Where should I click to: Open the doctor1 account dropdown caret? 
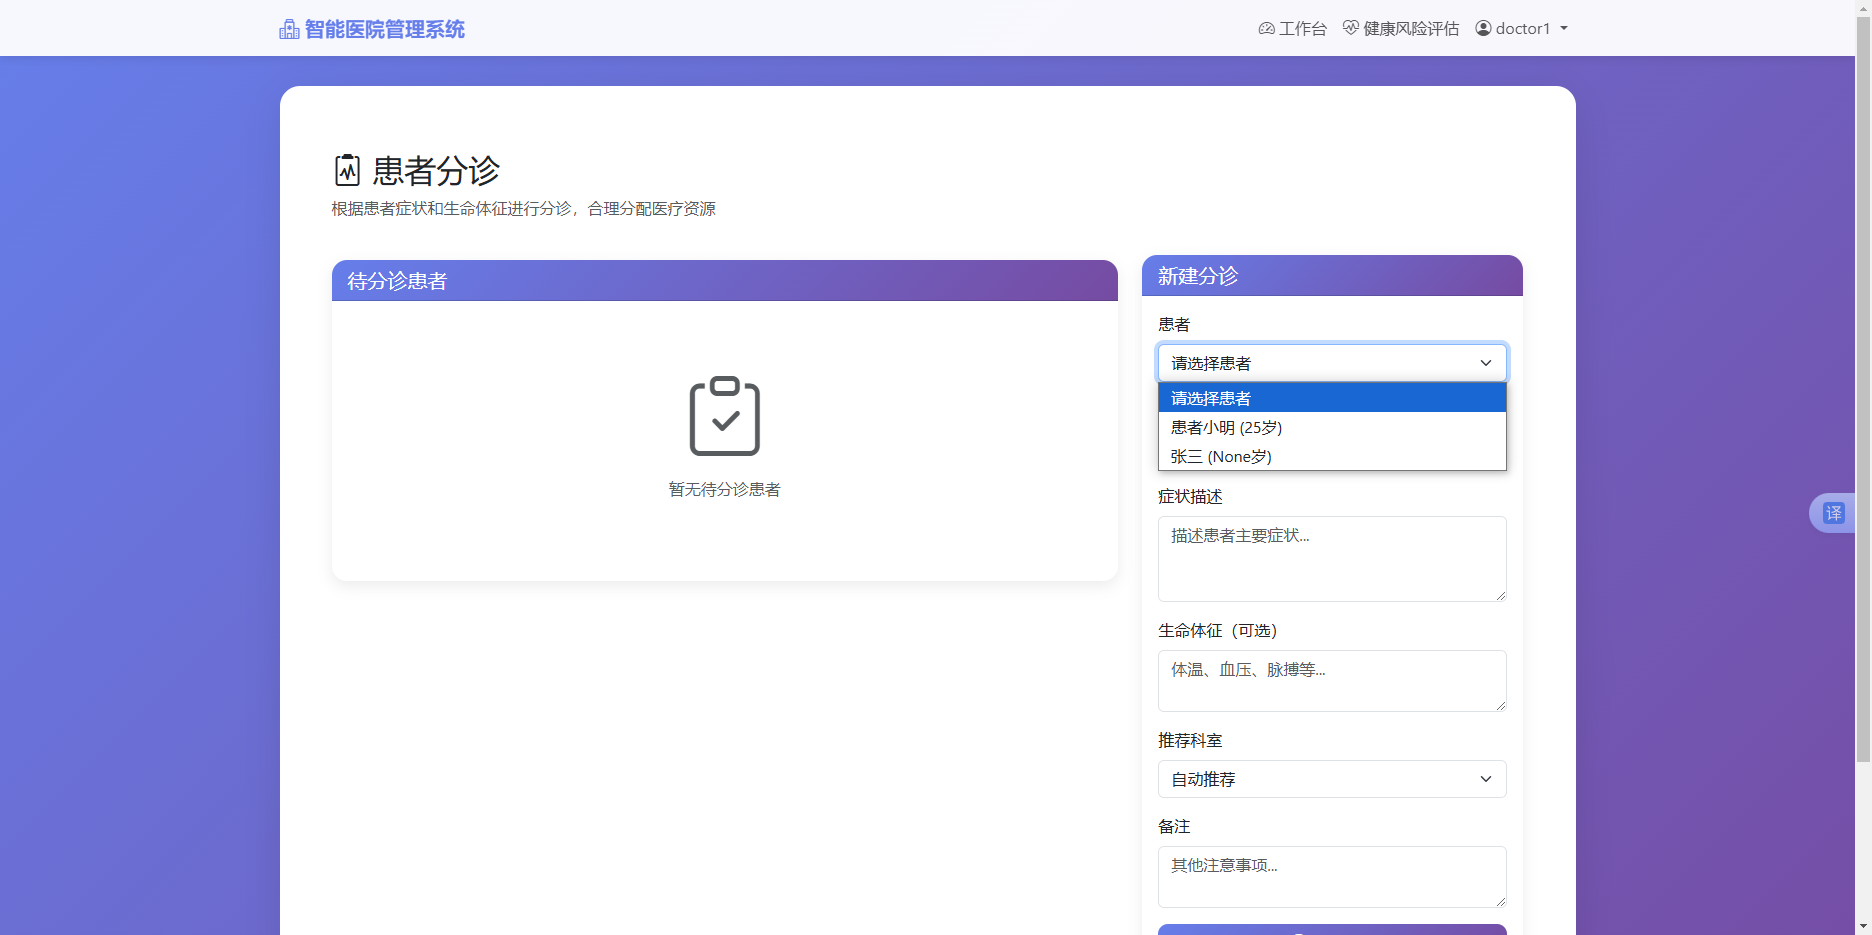click(x=1563, y=29)
